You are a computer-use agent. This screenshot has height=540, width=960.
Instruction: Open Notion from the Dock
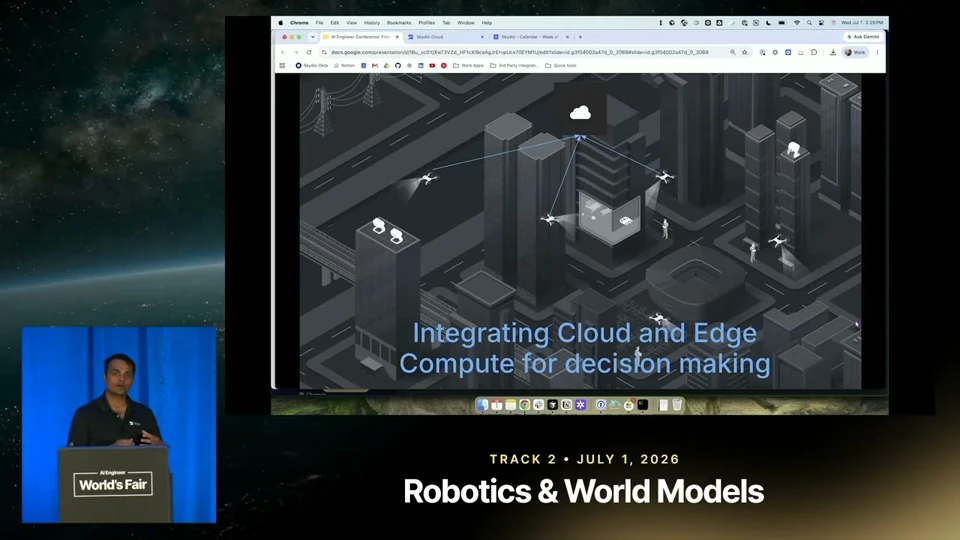(566, 405)
